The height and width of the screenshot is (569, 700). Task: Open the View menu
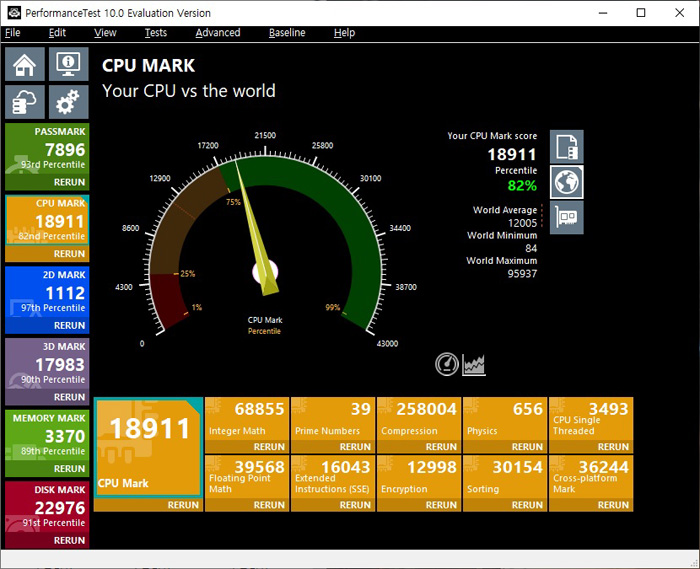click(105, 33)
